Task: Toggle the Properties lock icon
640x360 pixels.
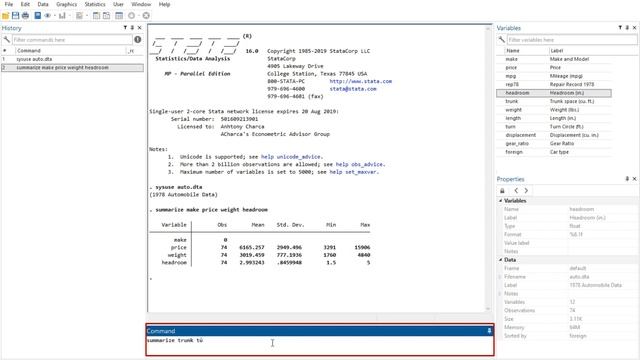Action: point(502,191)
